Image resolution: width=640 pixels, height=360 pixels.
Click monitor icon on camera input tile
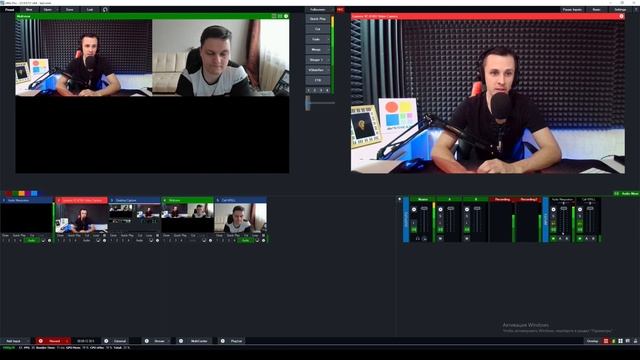pyautogui.click(x=98, y=240)
